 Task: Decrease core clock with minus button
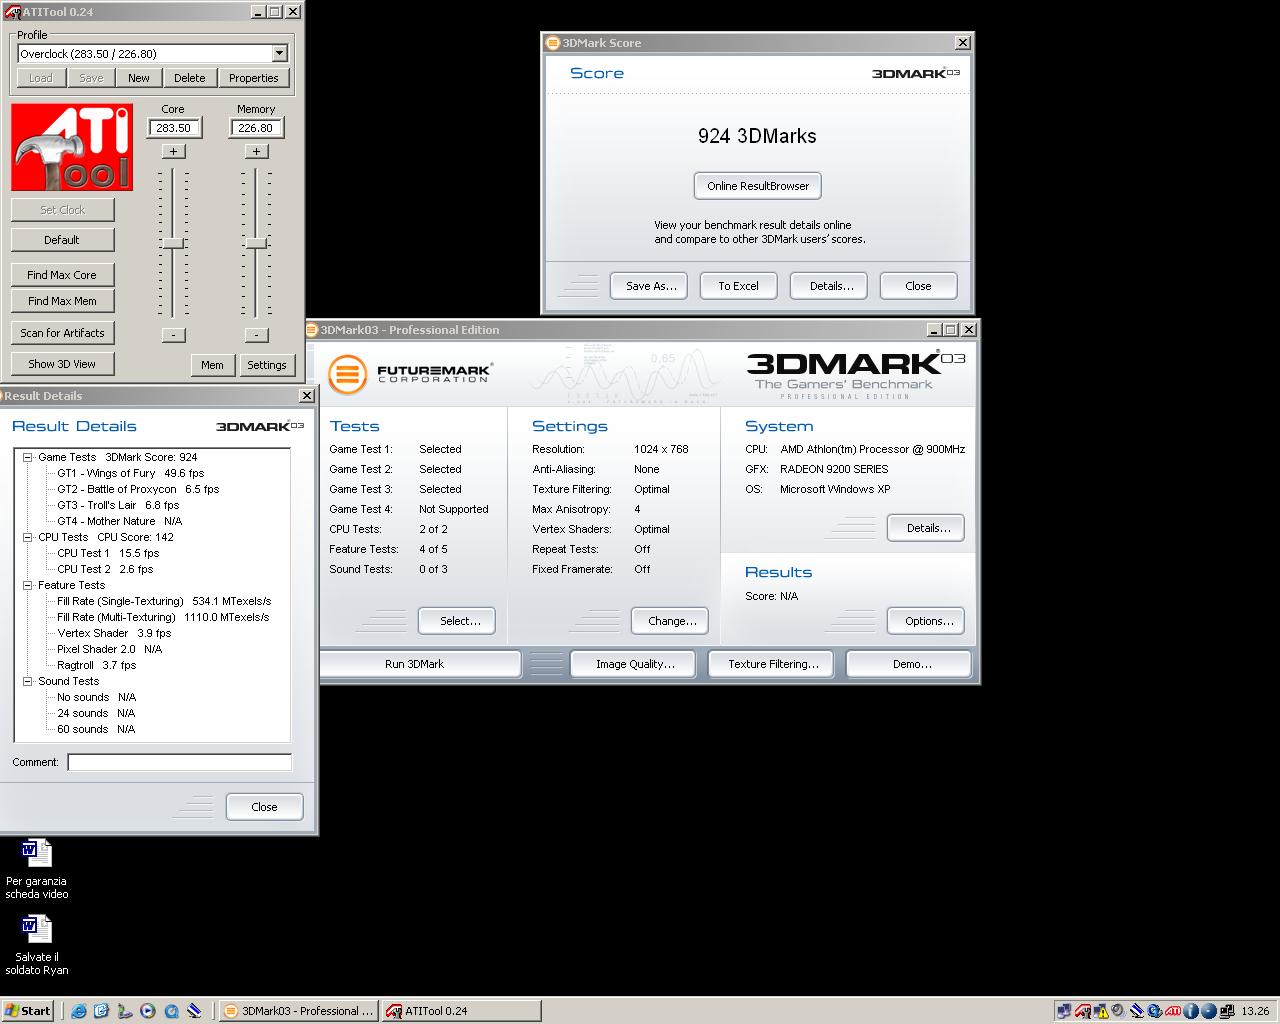click(x=173, y=335)
